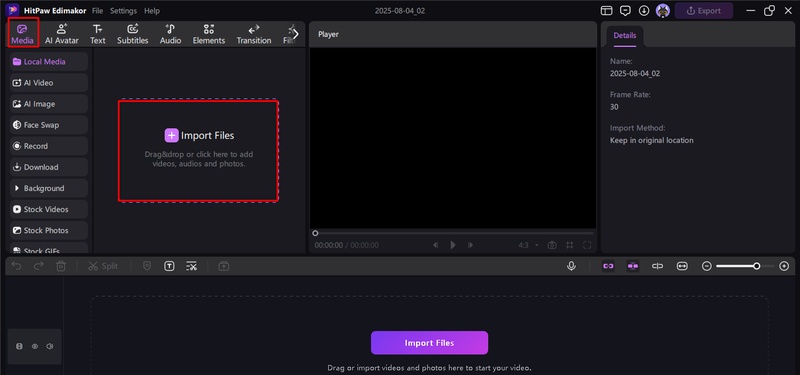Click the purple Import Files timeline button

click(429, 343)
